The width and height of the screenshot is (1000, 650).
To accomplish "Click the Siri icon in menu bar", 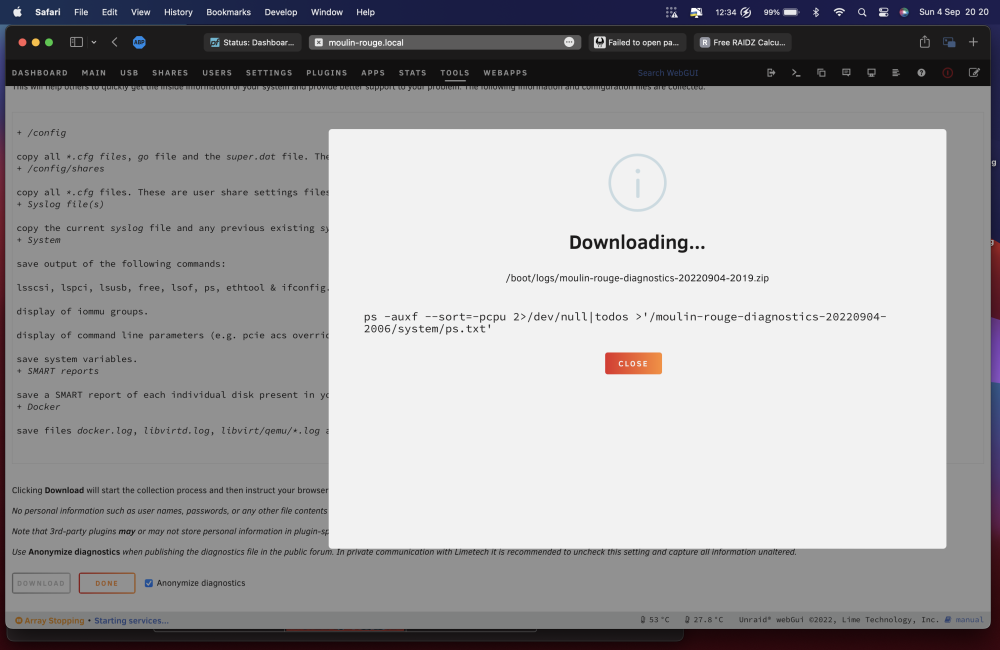I will point(904,12).
